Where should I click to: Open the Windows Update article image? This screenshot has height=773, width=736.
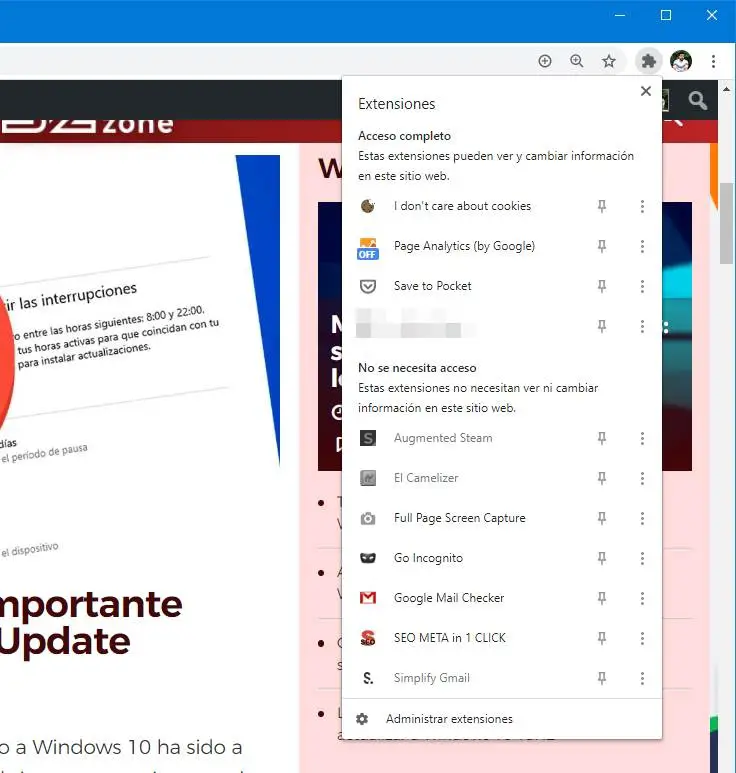140,311
